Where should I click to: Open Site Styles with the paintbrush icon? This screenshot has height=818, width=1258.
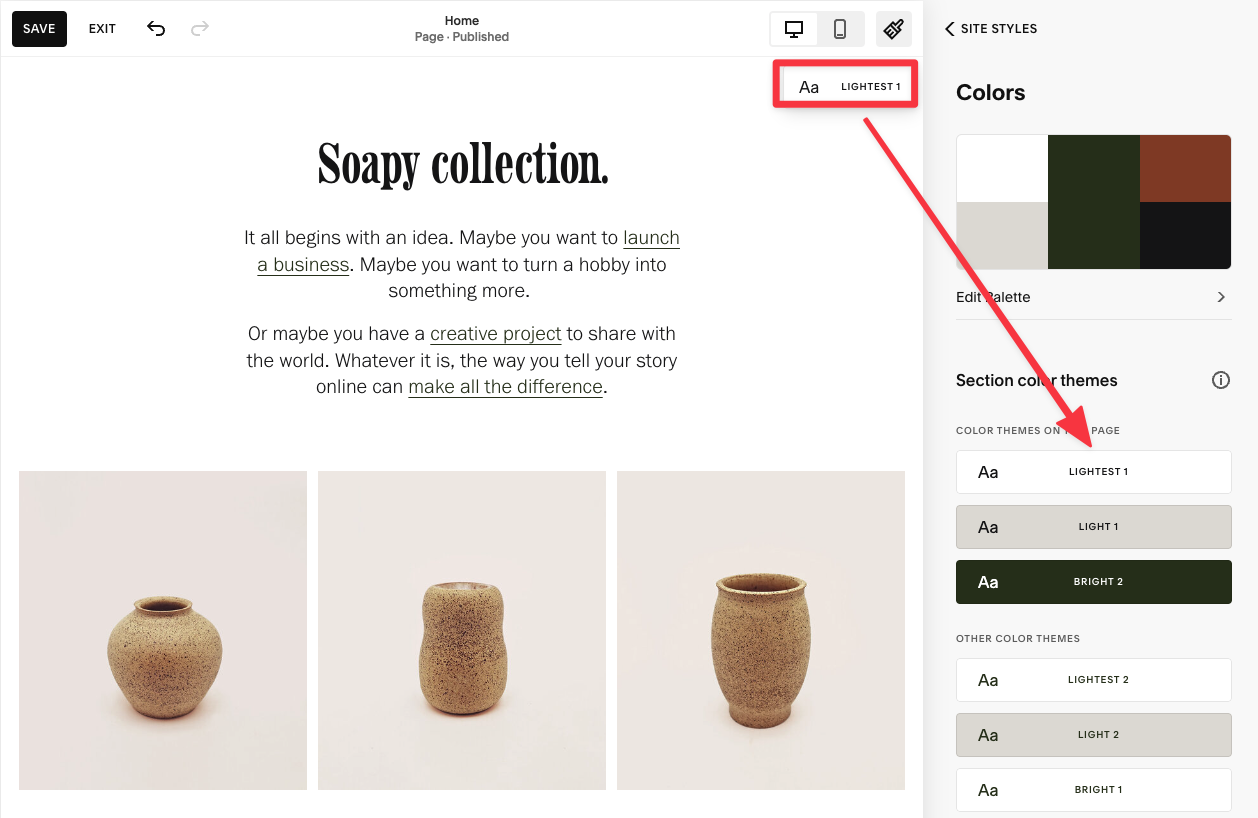pos(893,28)
